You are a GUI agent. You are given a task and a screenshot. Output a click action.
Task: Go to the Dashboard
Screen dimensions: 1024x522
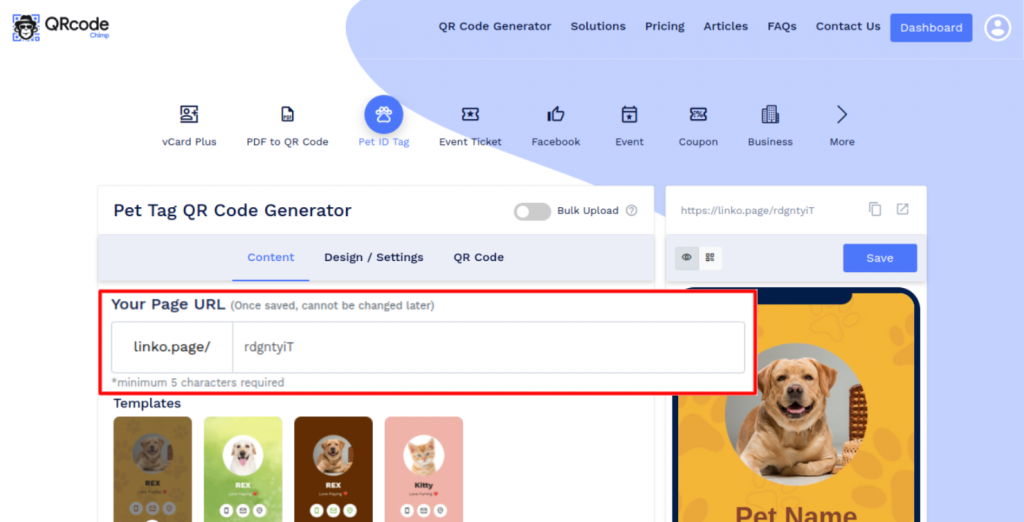(x=931, y=27)
